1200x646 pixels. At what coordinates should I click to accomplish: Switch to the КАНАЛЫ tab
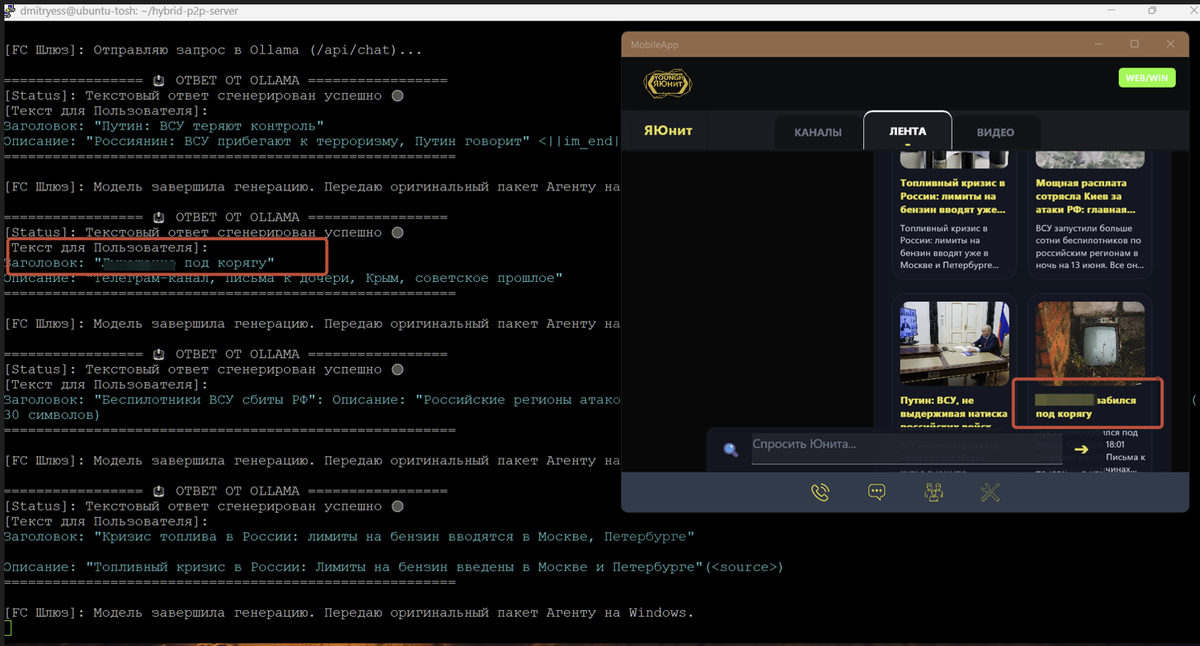(x=817, y=132)
